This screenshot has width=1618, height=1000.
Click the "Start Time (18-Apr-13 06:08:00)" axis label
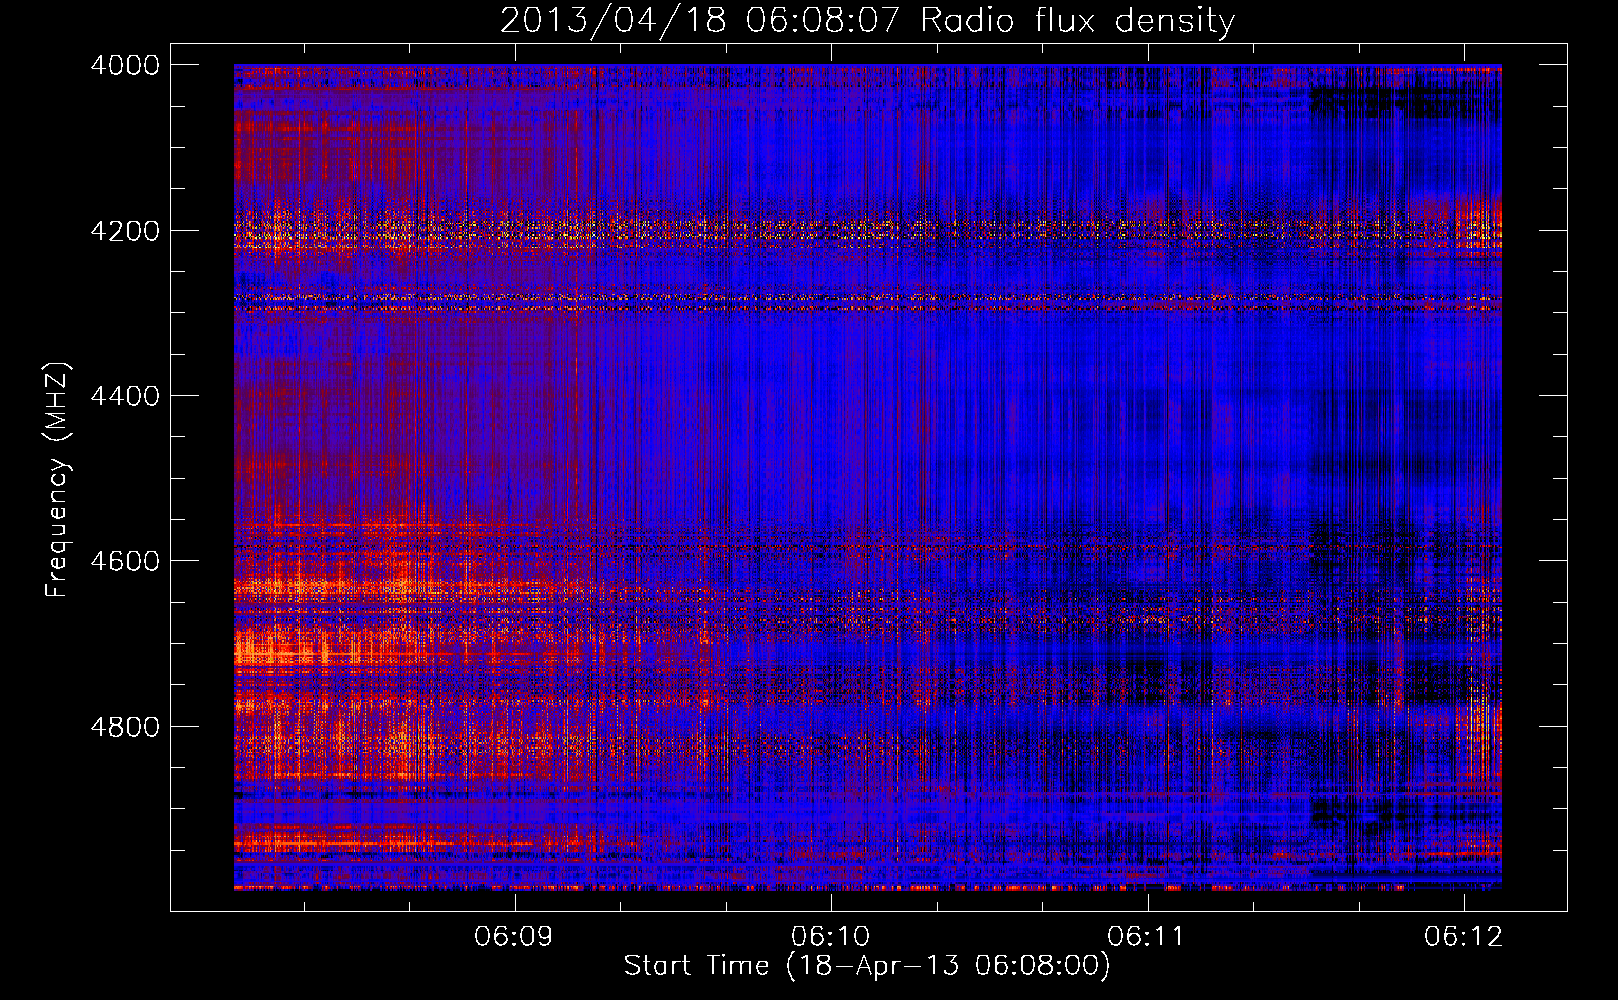tap(867, 966)
